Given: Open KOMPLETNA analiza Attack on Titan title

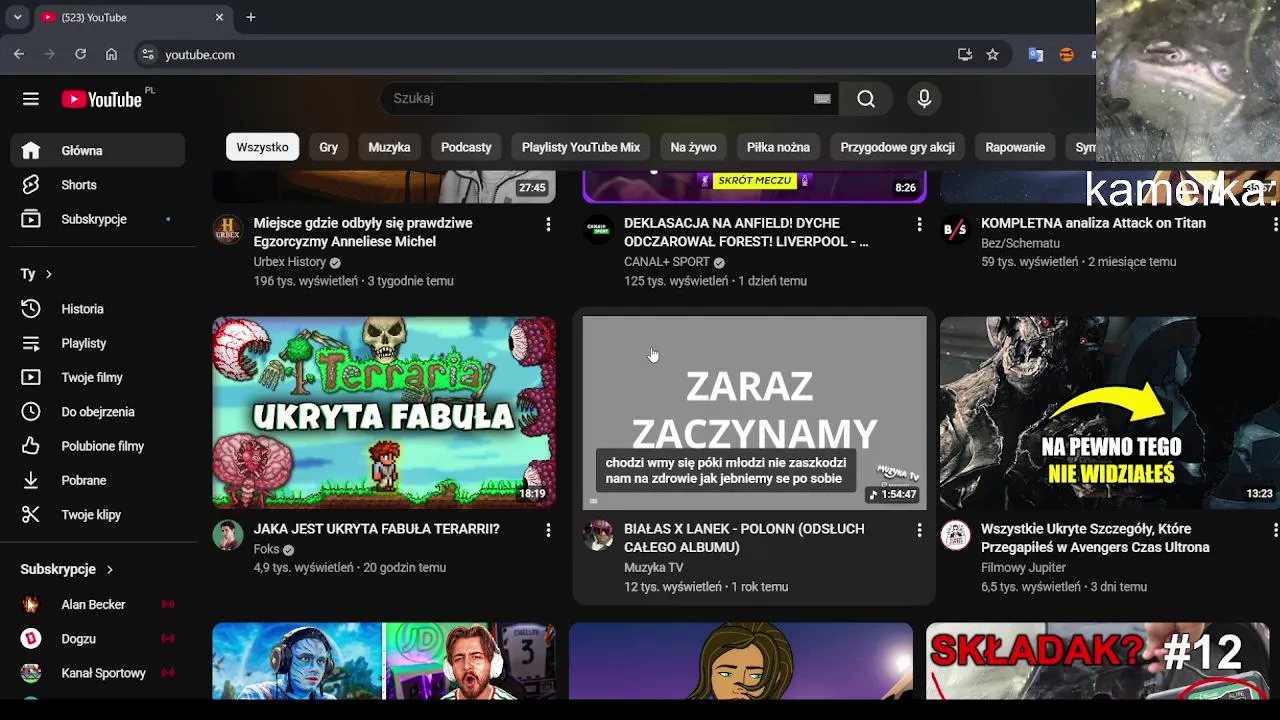Looking at the screenshot, I should pyautogui.click(x=1093, y=223).
